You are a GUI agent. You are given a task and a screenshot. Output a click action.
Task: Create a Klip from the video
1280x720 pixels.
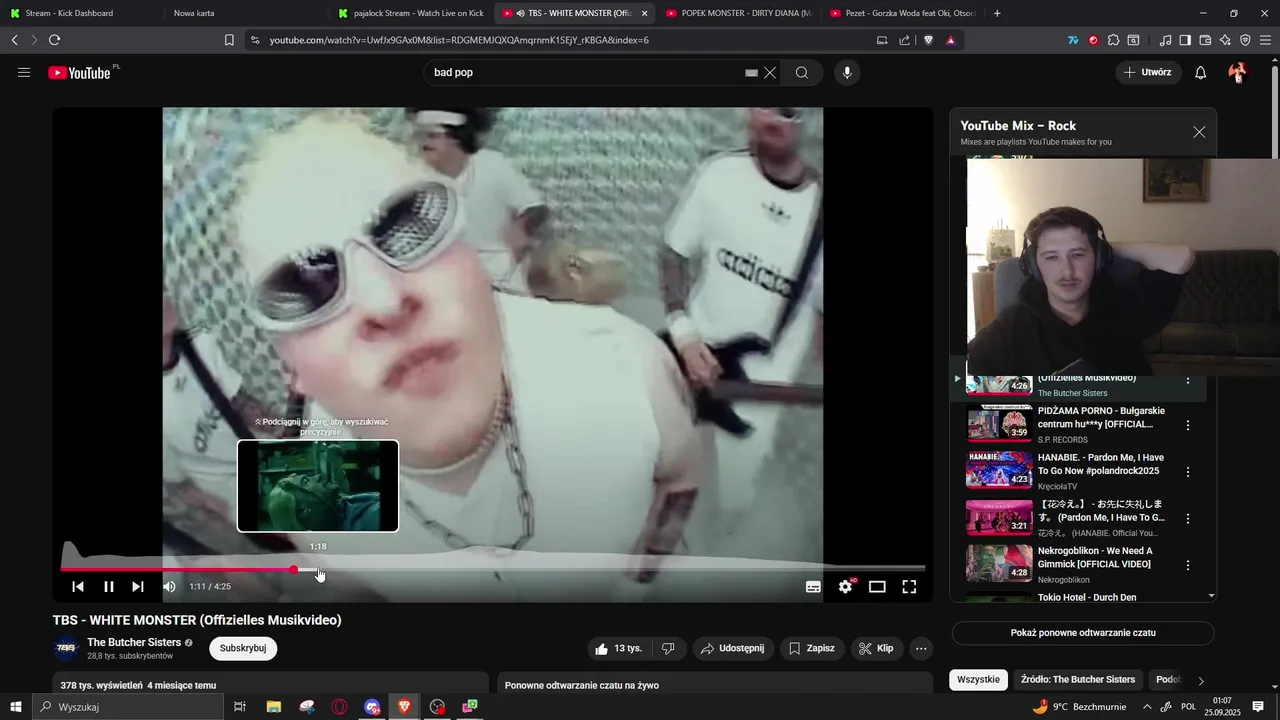(876, 649)
